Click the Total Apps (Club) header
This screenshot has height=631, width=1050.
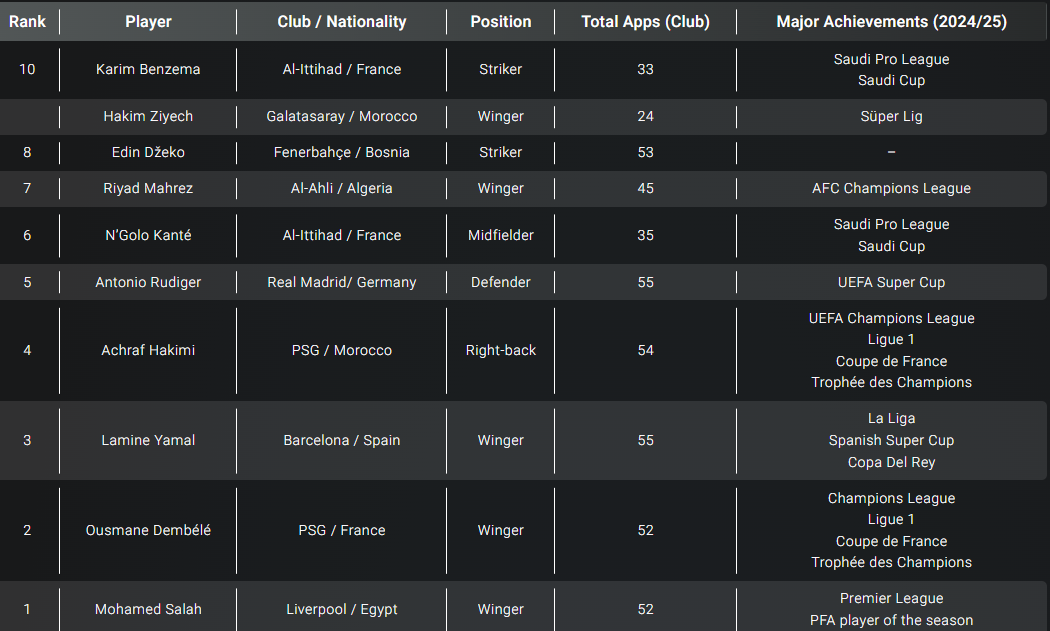click(645, 21)
